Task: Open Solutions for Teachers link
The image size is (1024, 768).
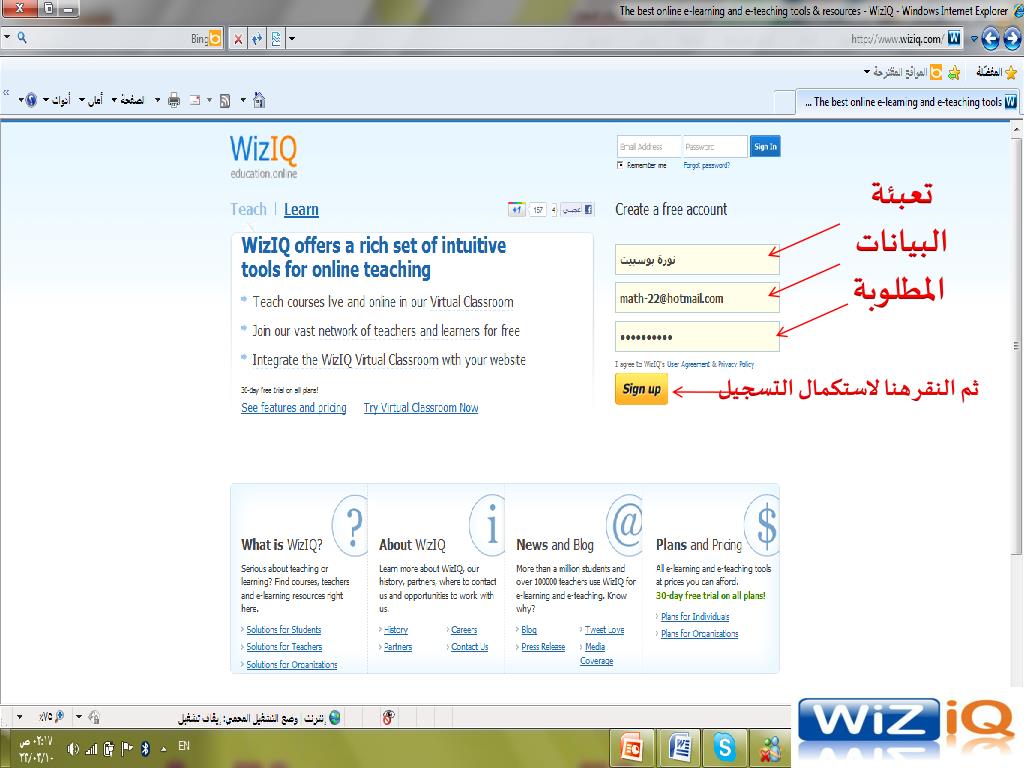Action: click(284, 647)
